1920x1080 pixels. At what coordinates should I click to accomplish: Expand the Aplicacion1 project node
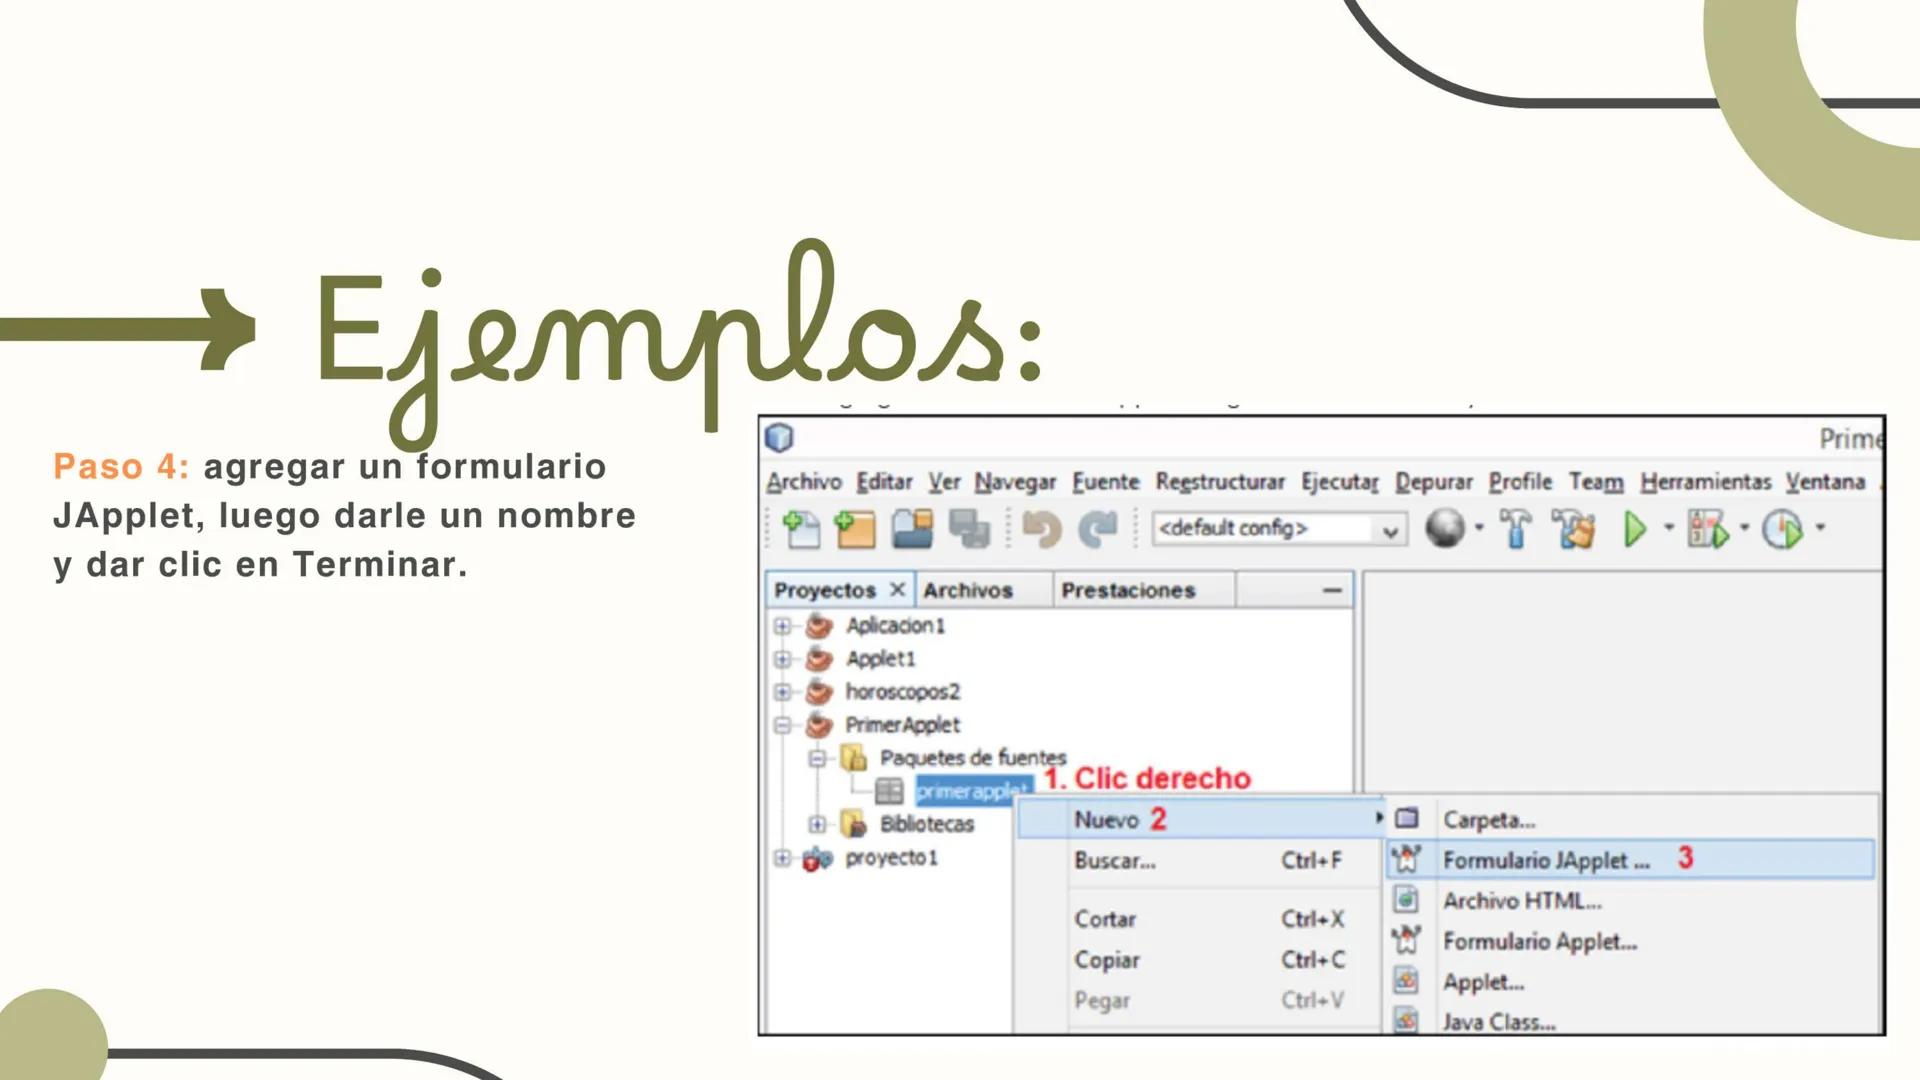coord(782,626)
